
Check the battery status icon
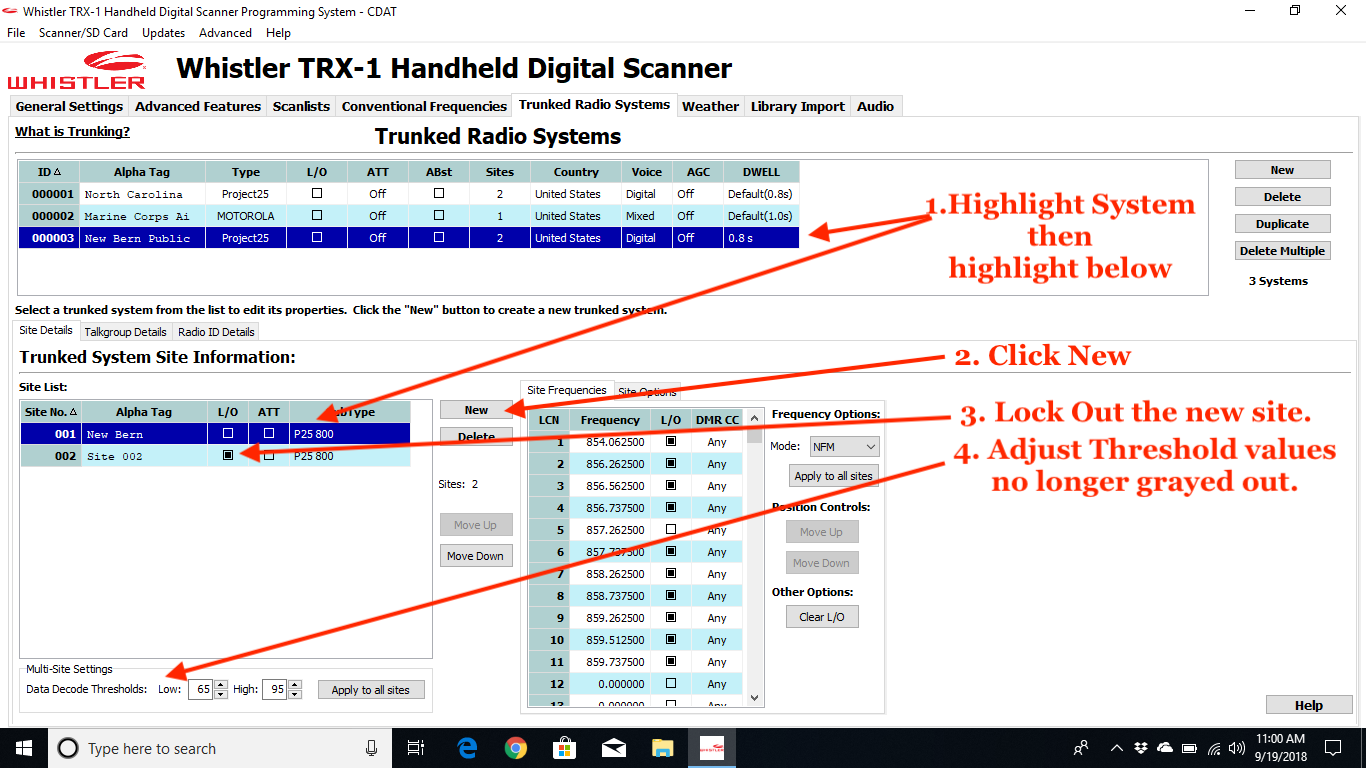(x=1190, y=748)
